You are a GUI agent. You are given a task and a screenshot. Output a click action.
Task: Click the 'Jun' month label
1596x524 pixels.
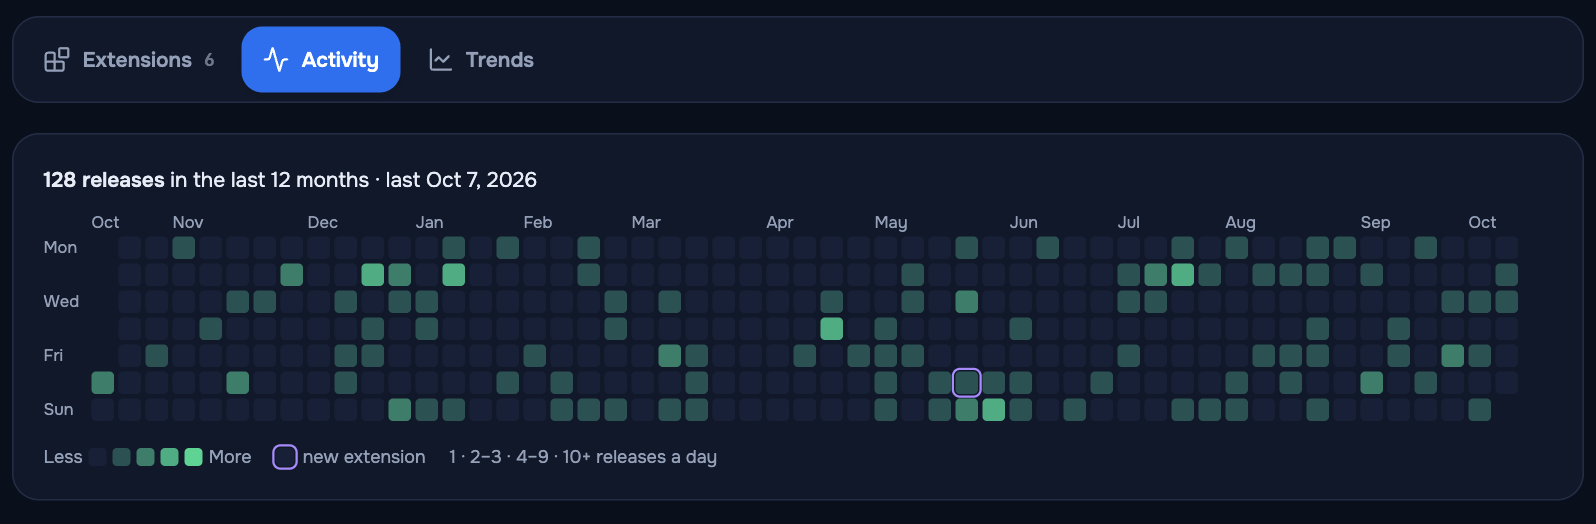tap(1023, 222)
